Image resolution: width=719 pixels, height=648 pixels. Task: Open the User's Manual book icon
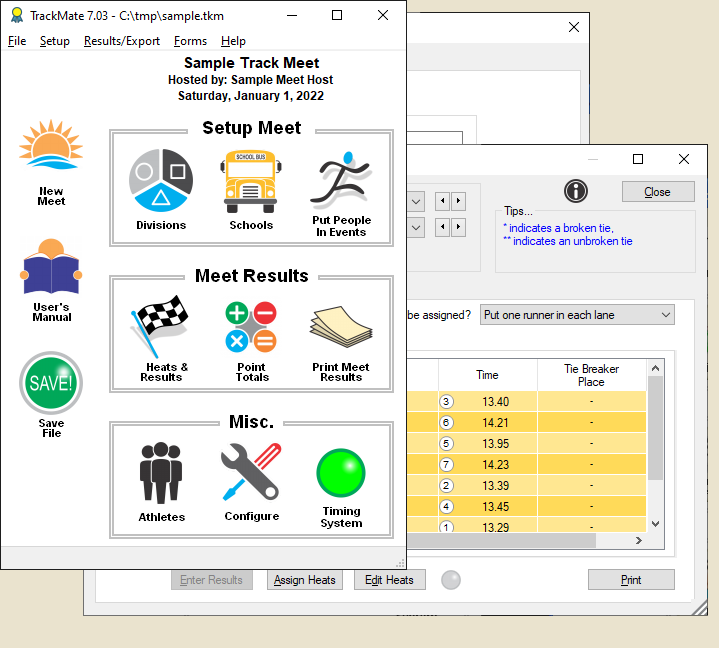pyautogui.click(x=51, y=267)
